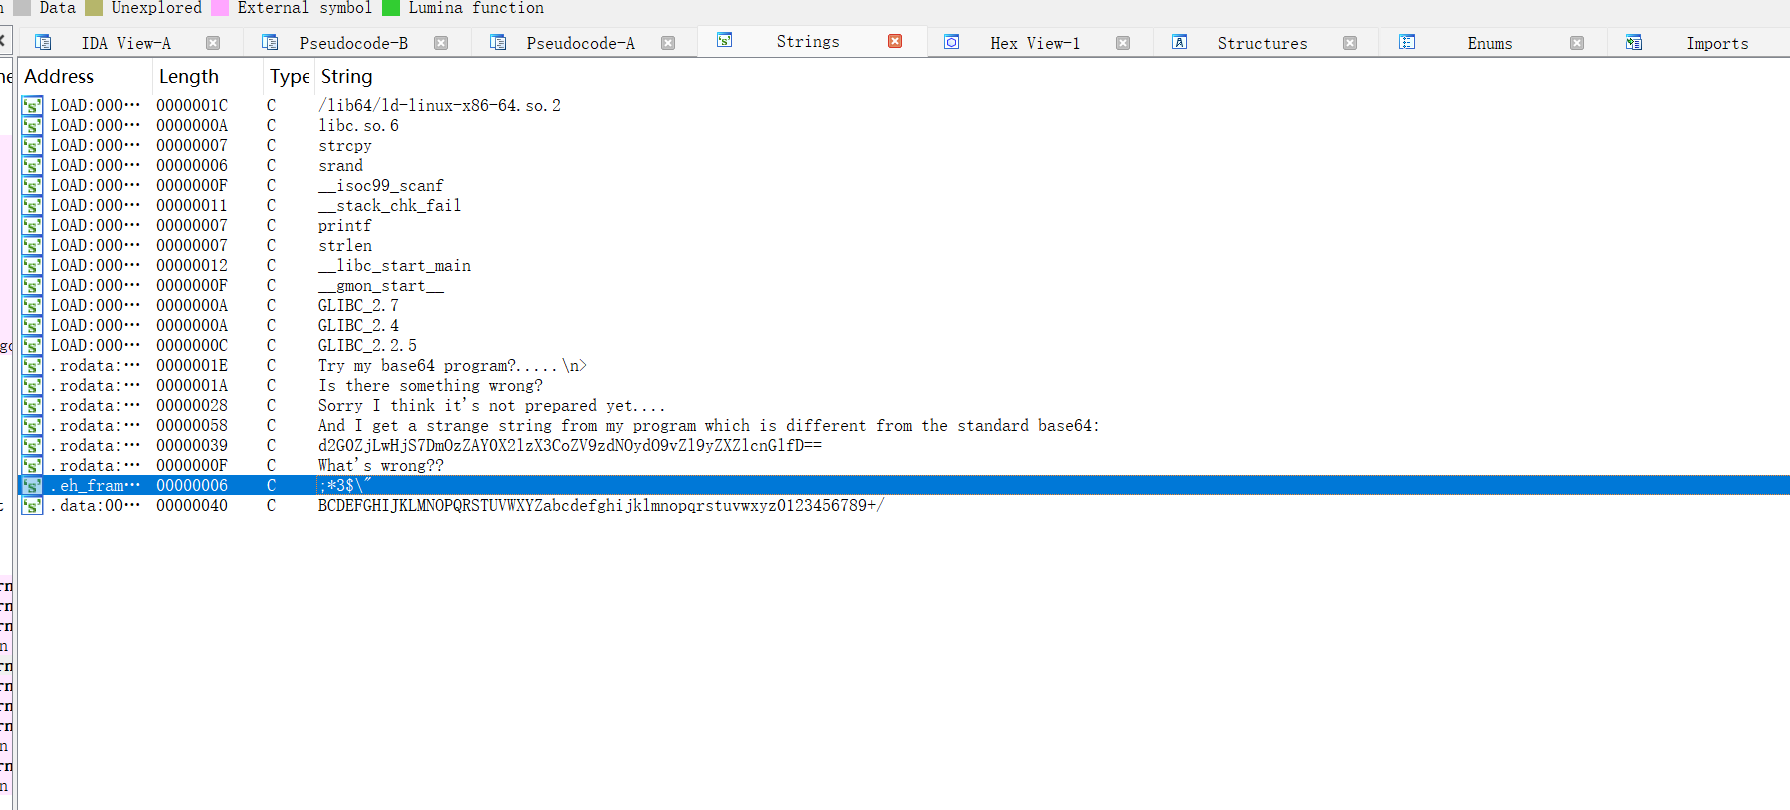Screen dimensions: 1790x810
Task: Select 'Sorry I think it's not prepared' string
Action: (491, 405)
